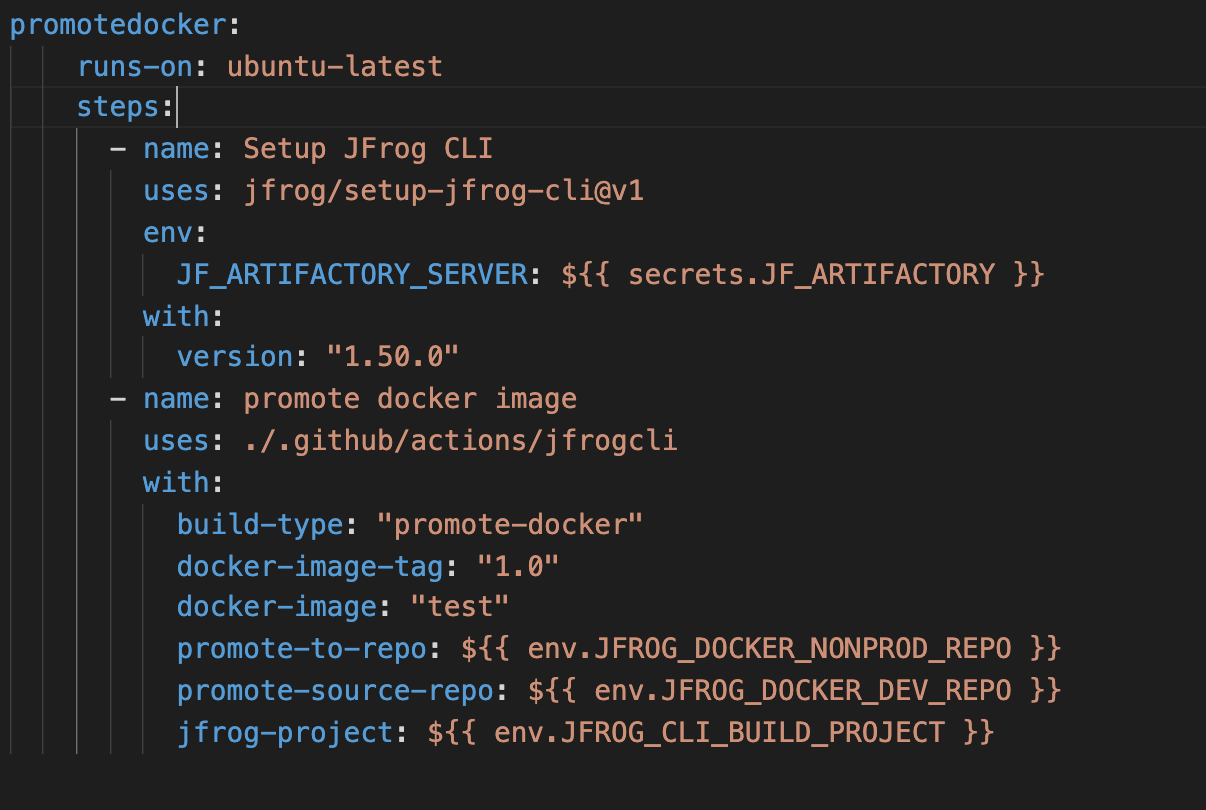Click the promote docker image step name

tap(410, 398)
